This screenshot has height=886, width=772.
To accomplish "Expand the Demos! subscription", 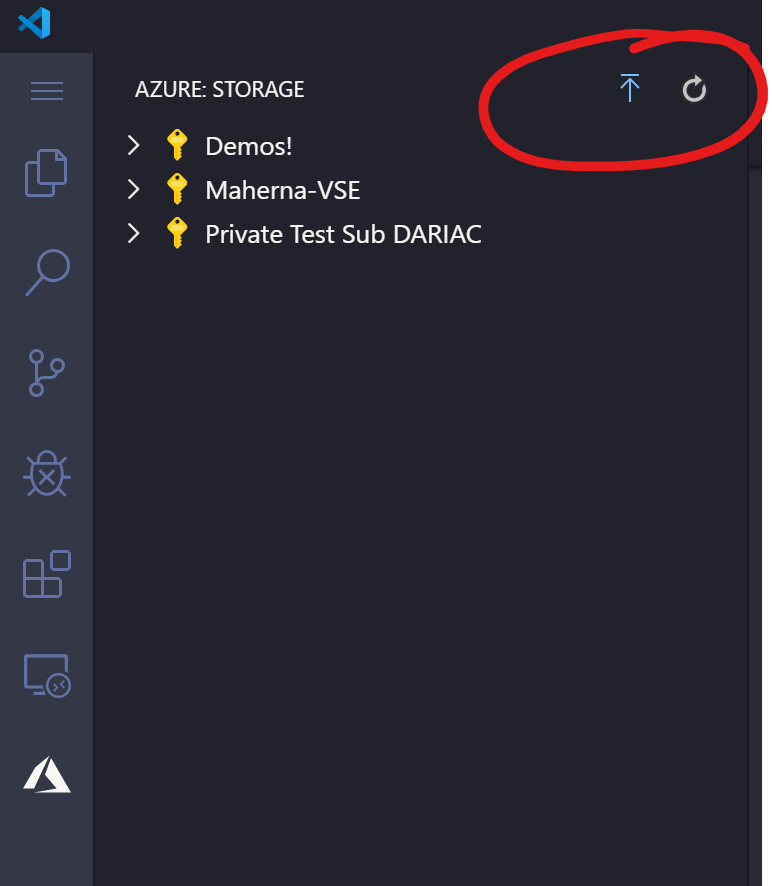I will click(x=133, y=145).
